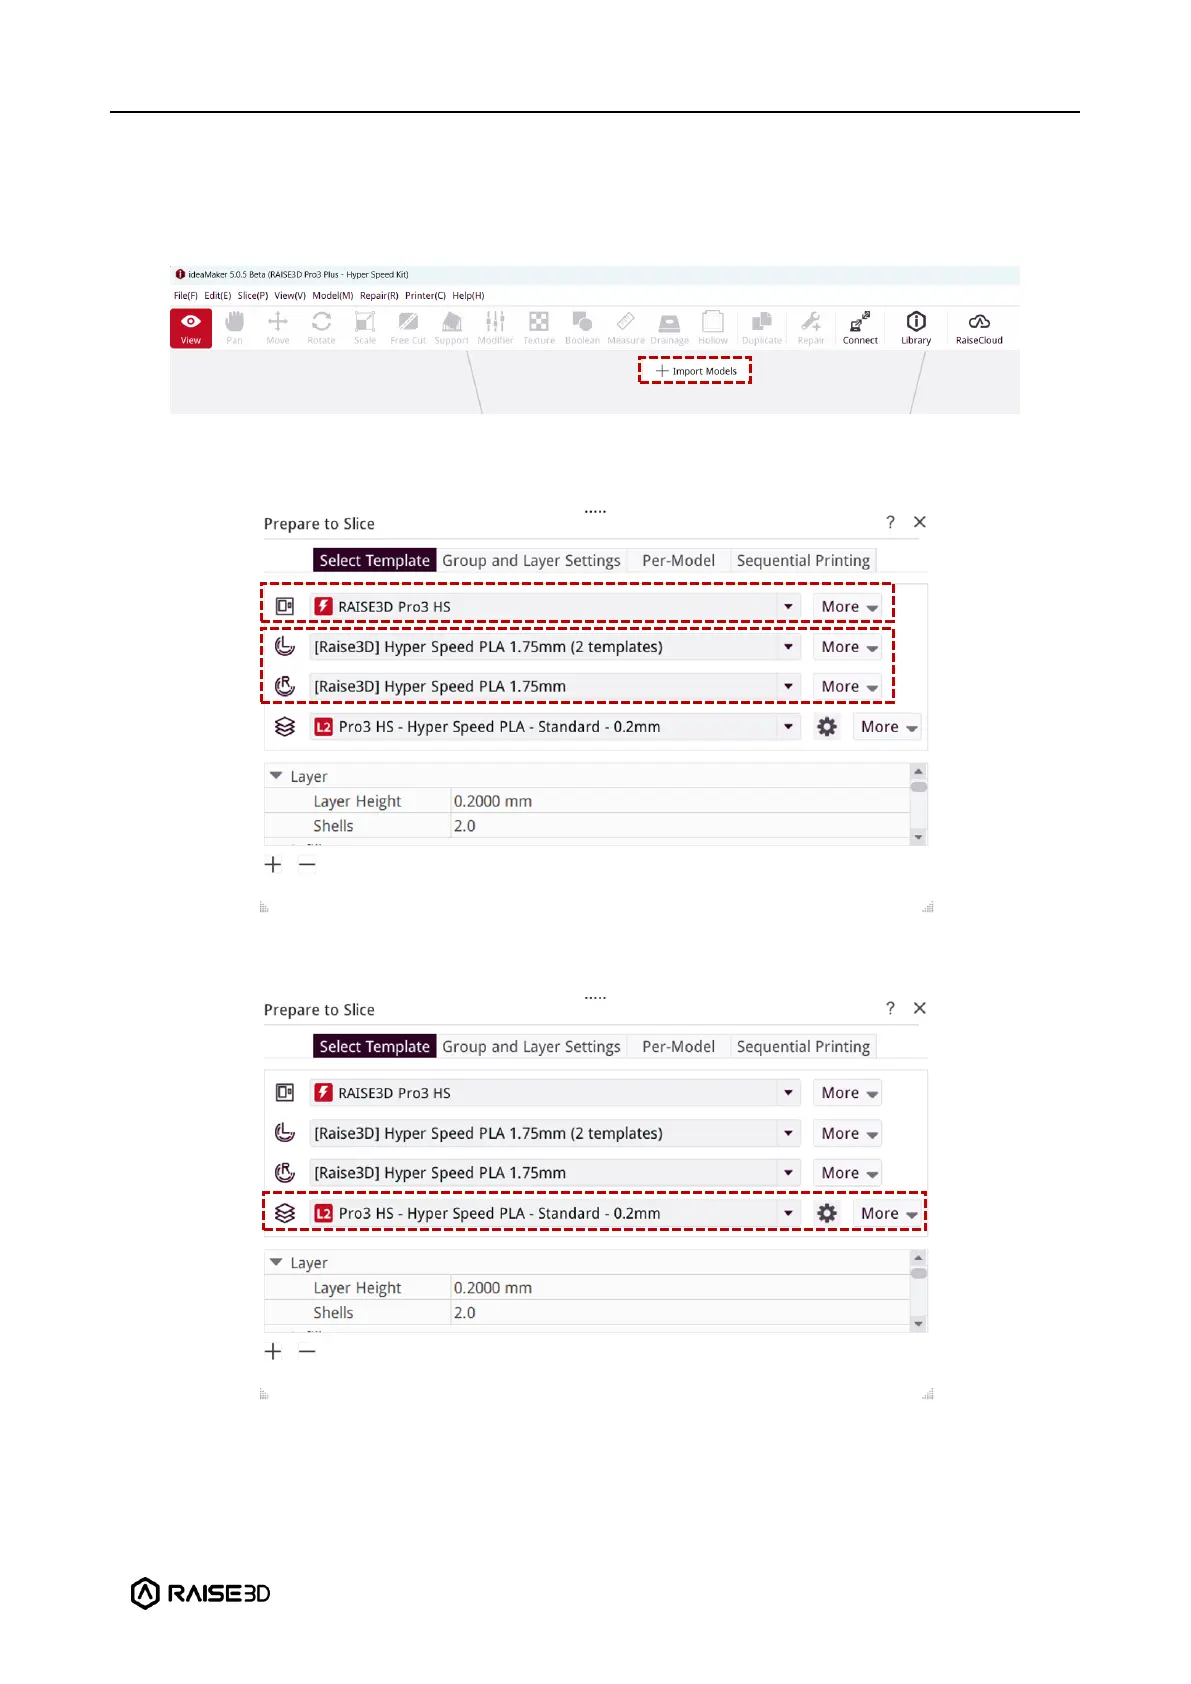Add setting with plus in second slice dialog
This screenshot has width=1191, height=1684.
click(273, 1351)
